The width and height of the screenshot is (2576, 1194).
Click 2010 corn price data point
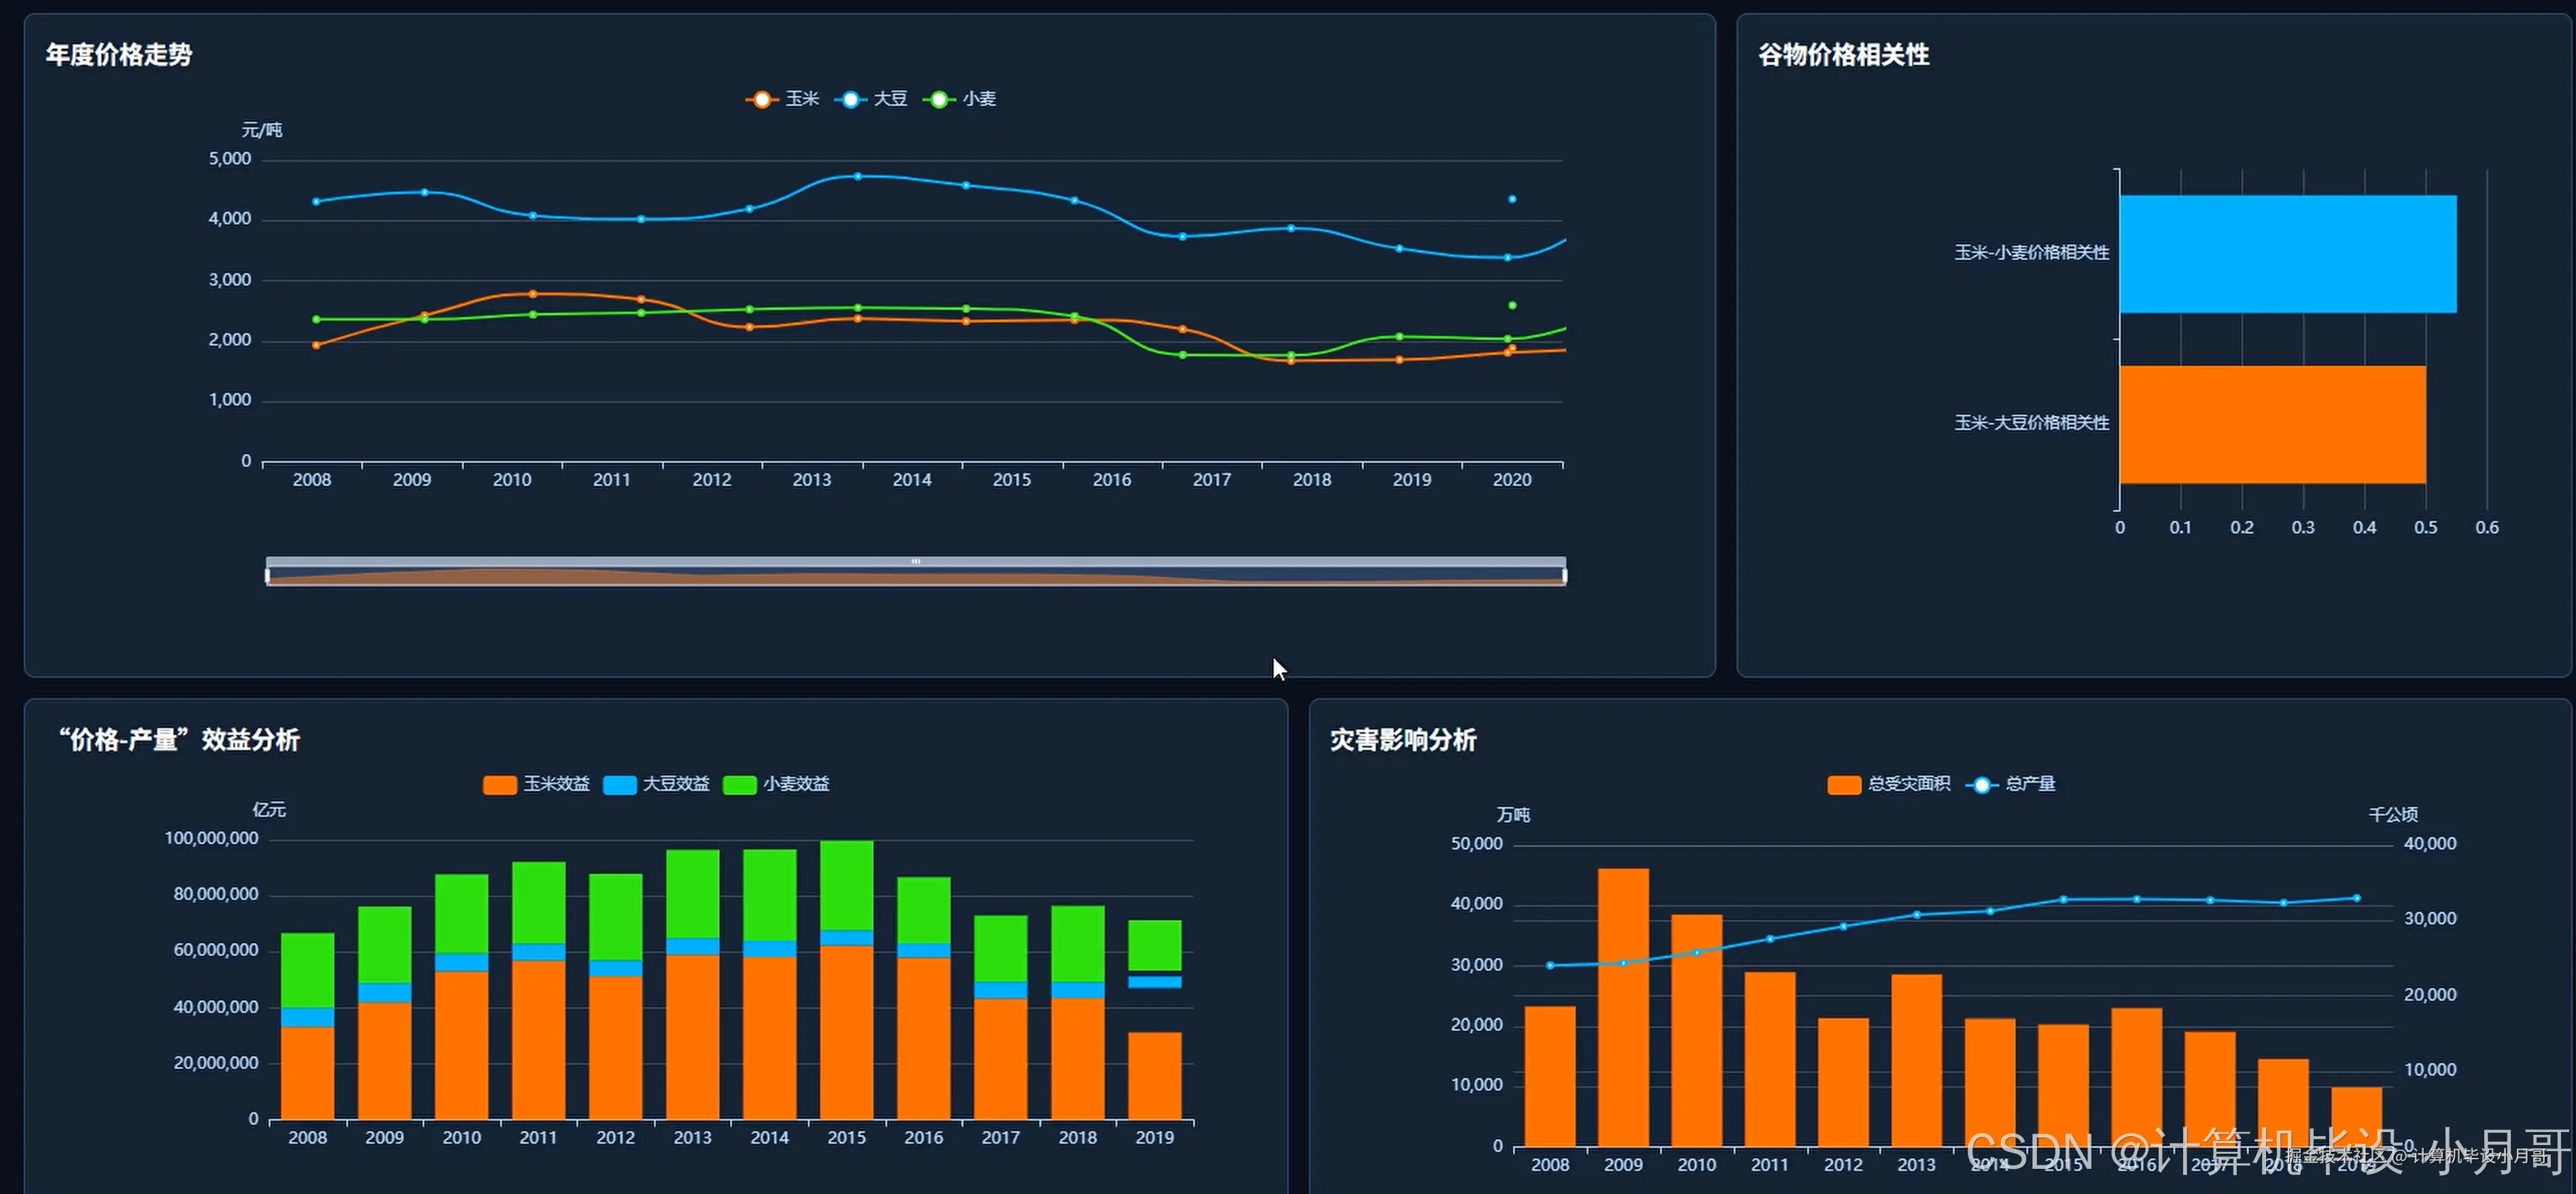[532, 294]
